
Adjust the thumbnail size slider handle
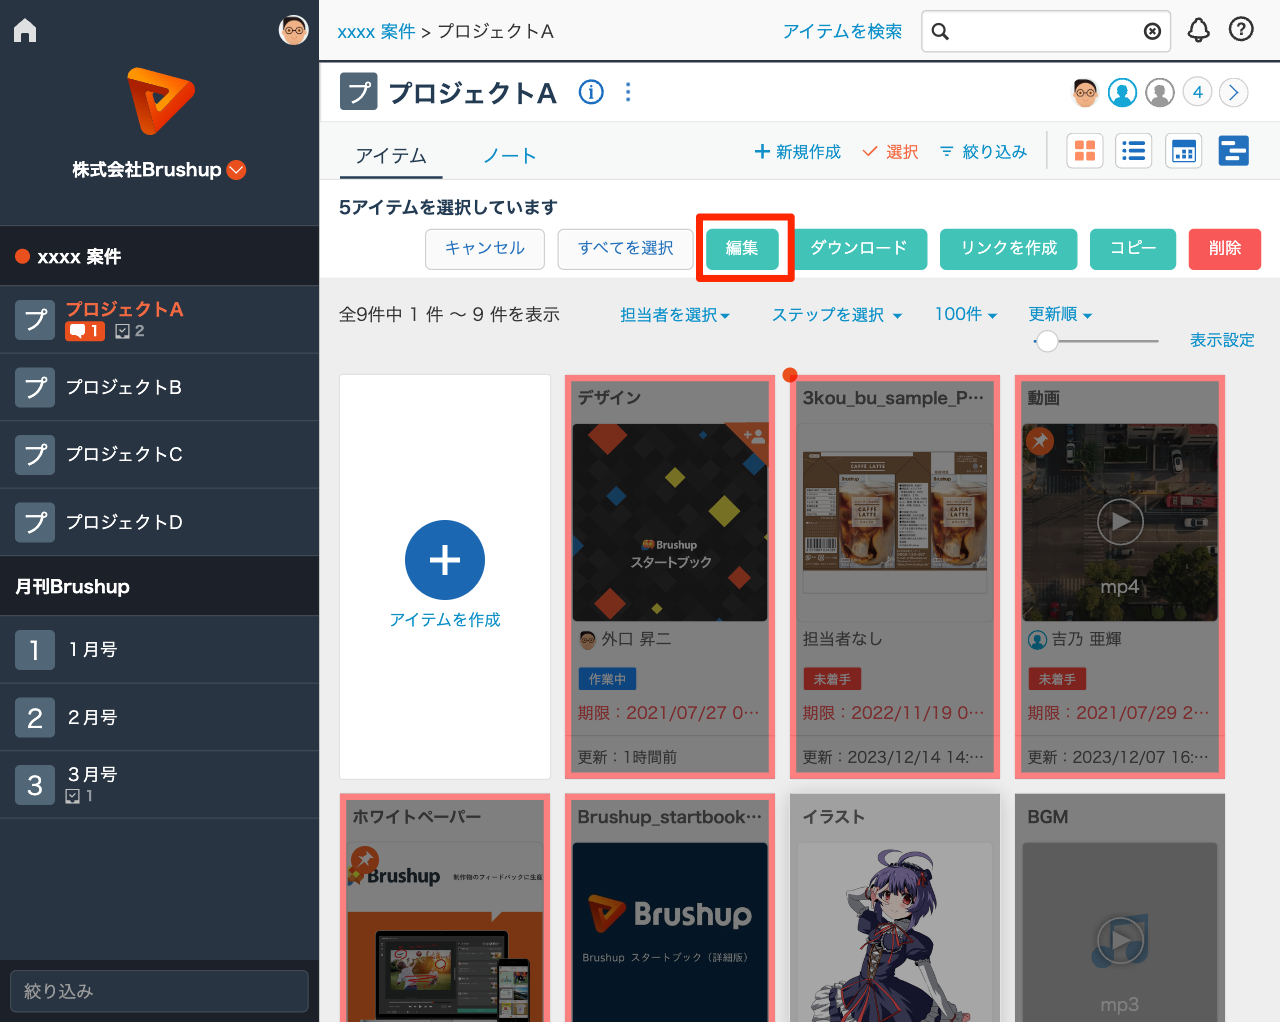tap(1047, 341)
